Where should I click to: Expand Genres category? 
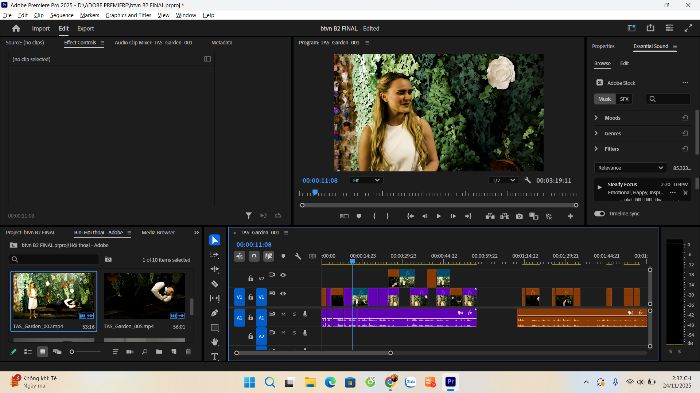click(596, 133)
